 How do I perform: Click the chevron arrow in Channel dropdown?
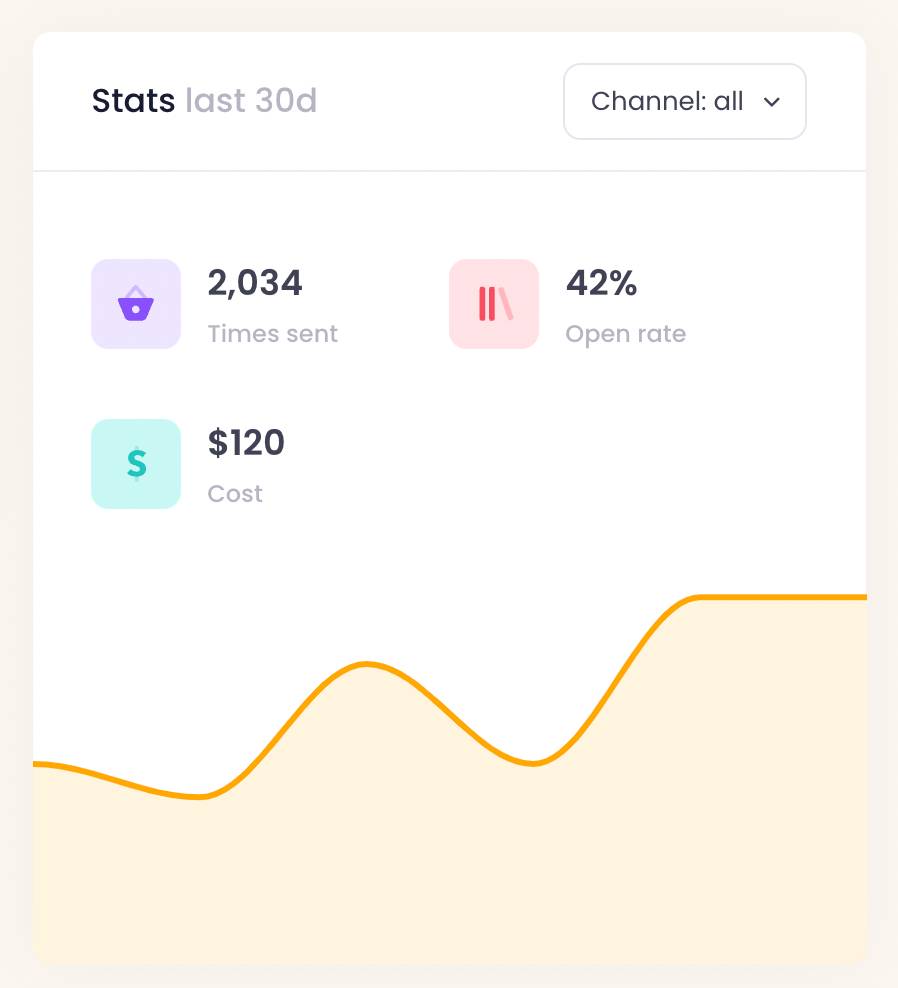point(771,102)
